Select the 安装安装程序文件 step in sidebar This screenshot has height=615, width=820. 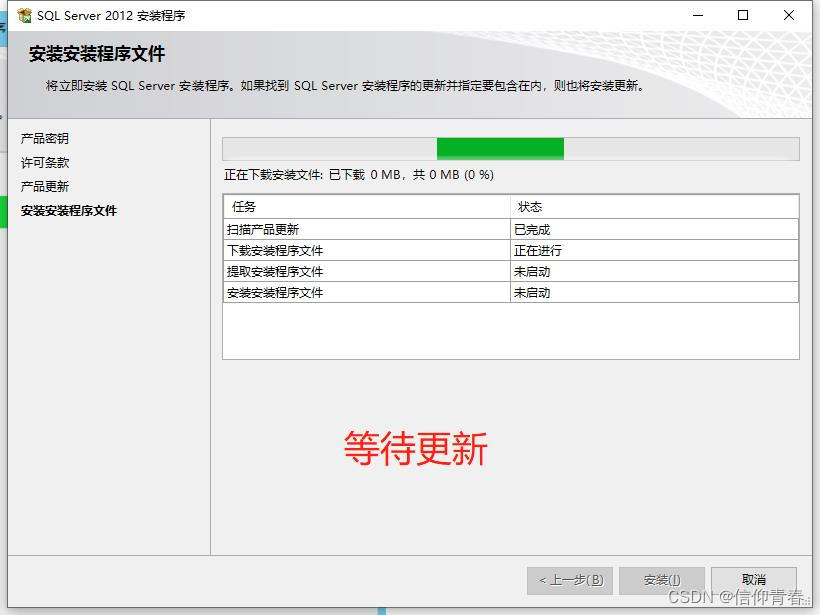point(69,211)
